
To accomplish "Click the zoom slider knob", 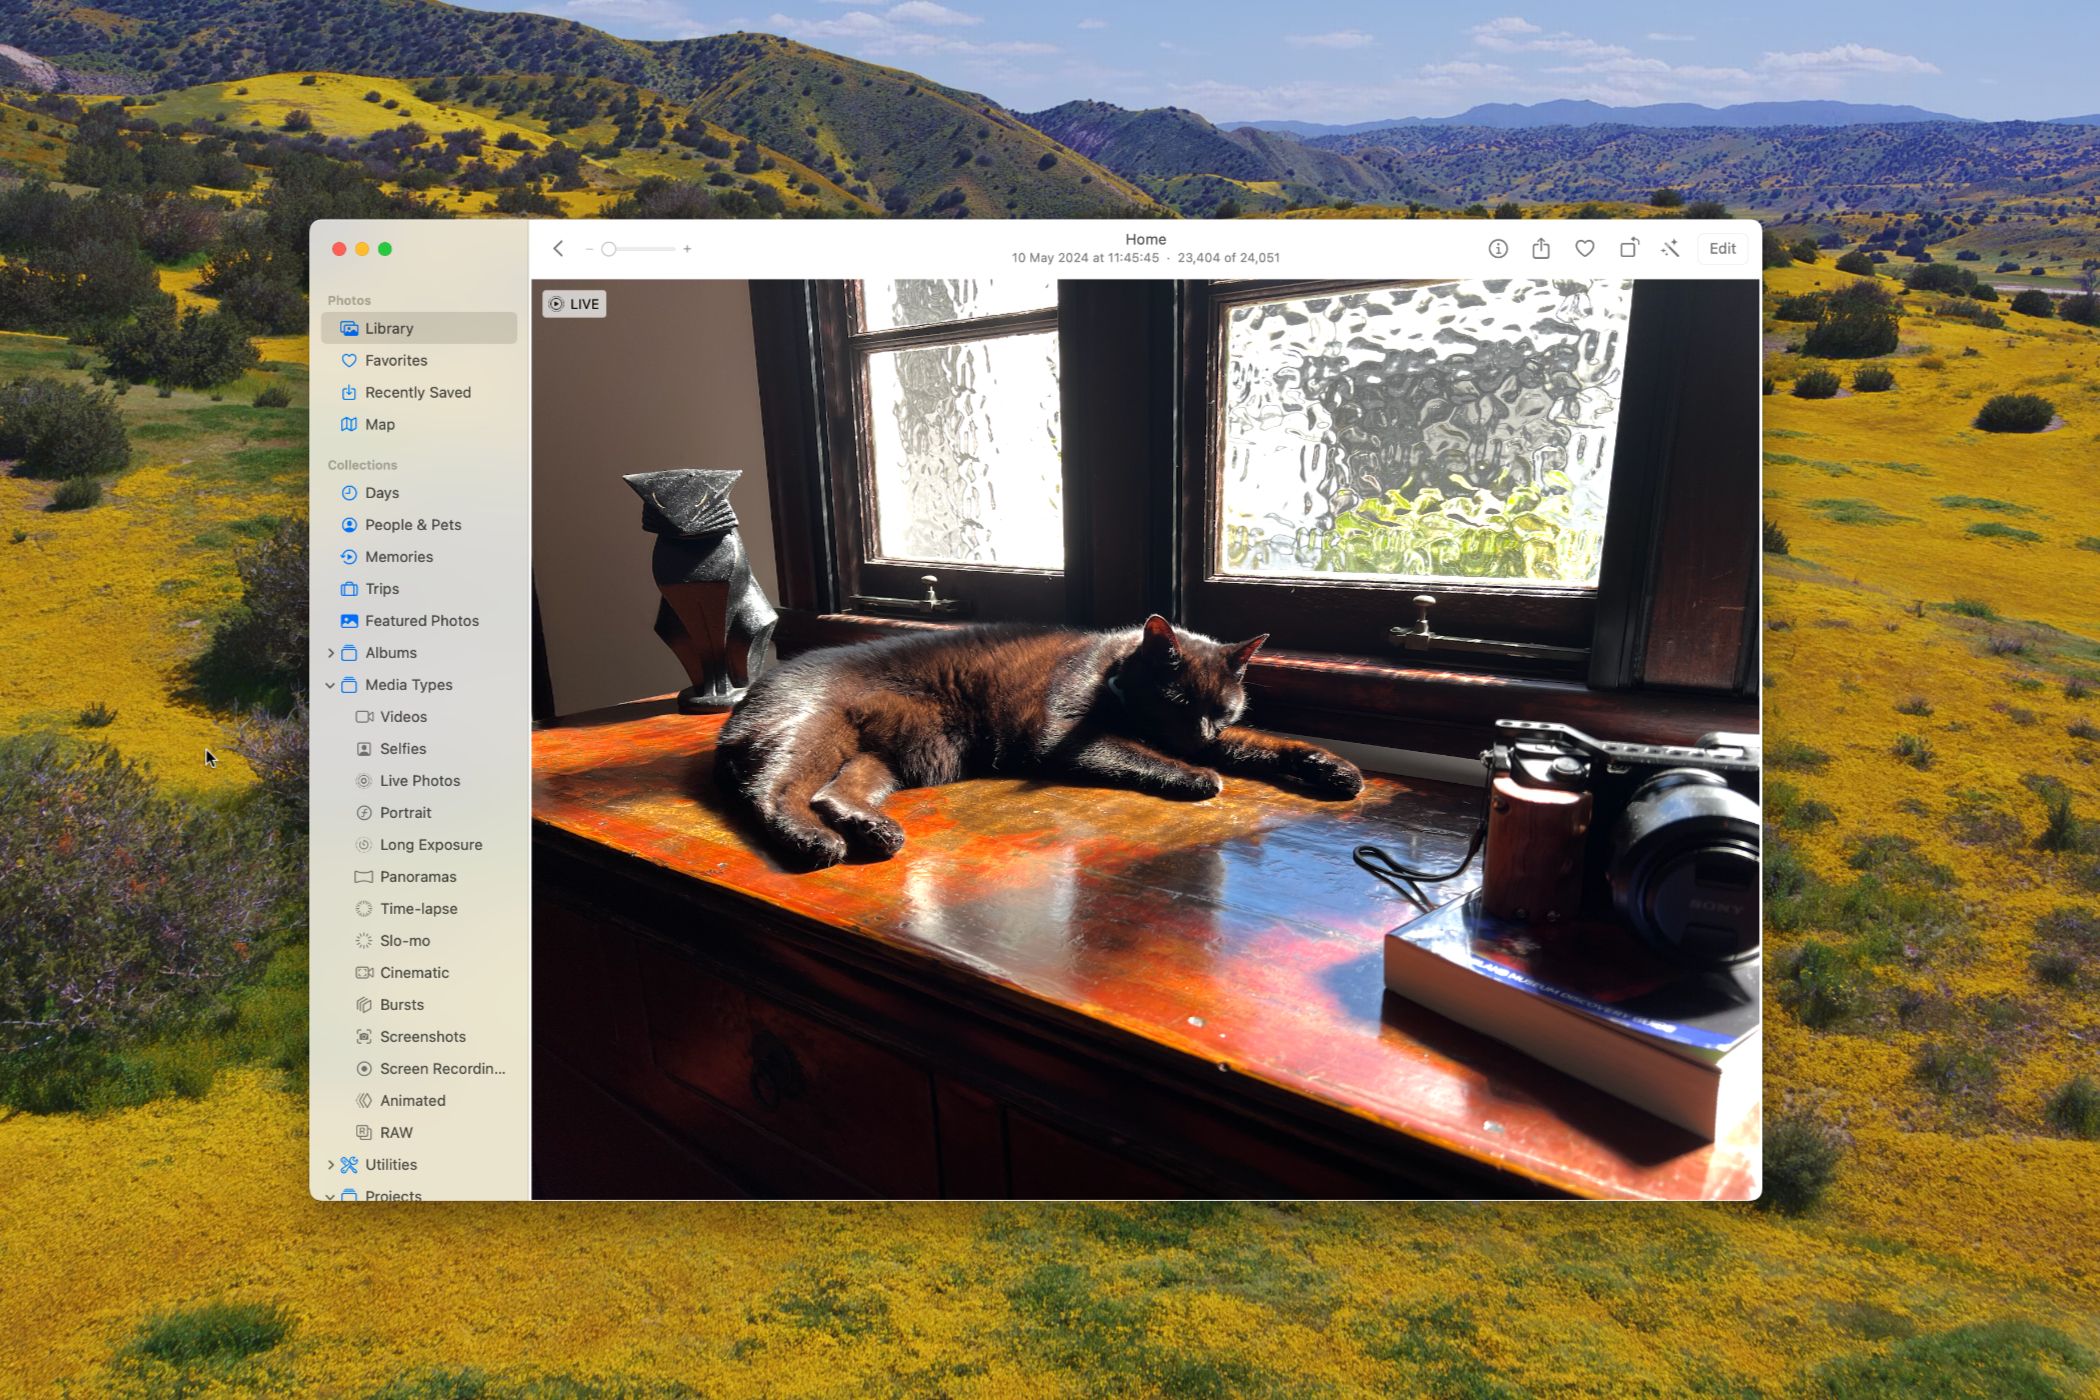I will [x=608, y=249].
